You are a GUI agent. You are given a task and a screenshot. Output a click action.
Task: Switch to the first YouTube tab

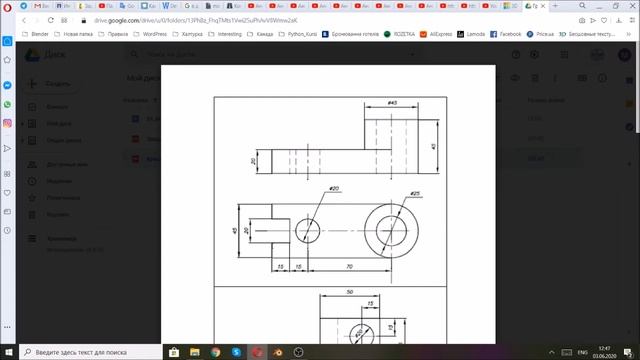point(105,6)
